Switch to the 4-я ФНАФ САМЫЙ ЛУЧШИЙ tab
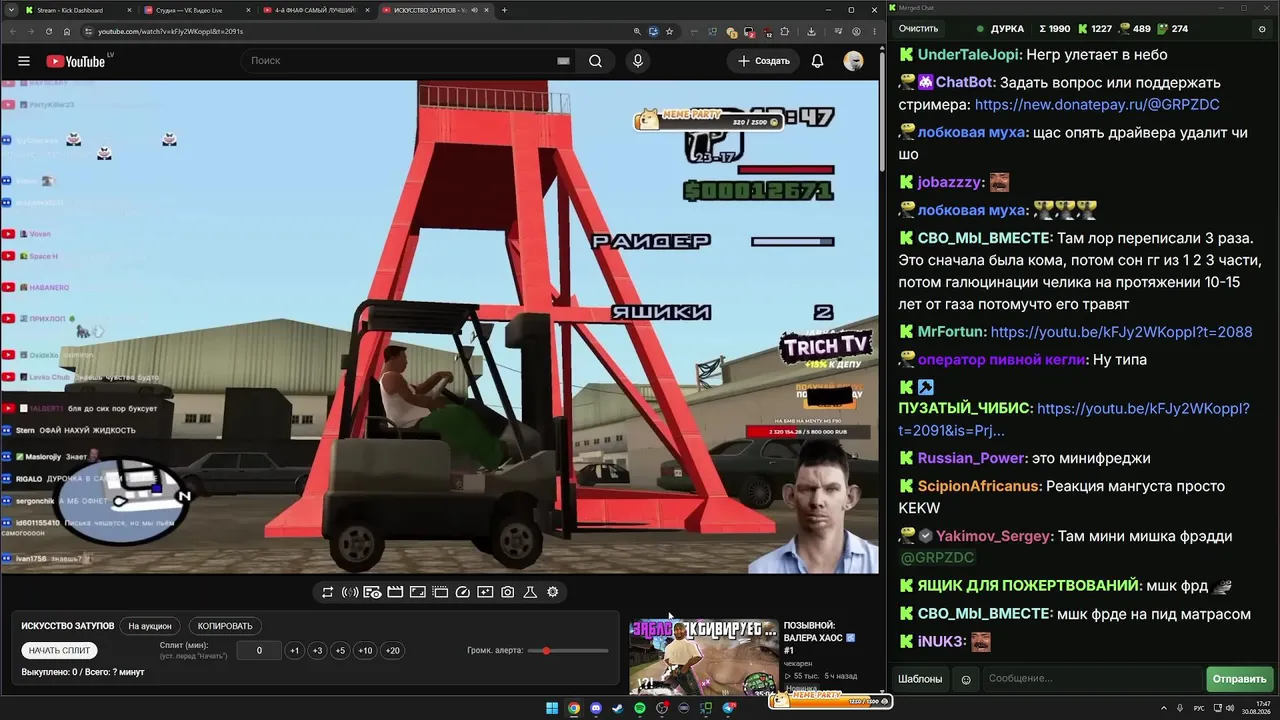Image resolution: width=1280 pixels, height=720 pixels. (x=315, y=10)
